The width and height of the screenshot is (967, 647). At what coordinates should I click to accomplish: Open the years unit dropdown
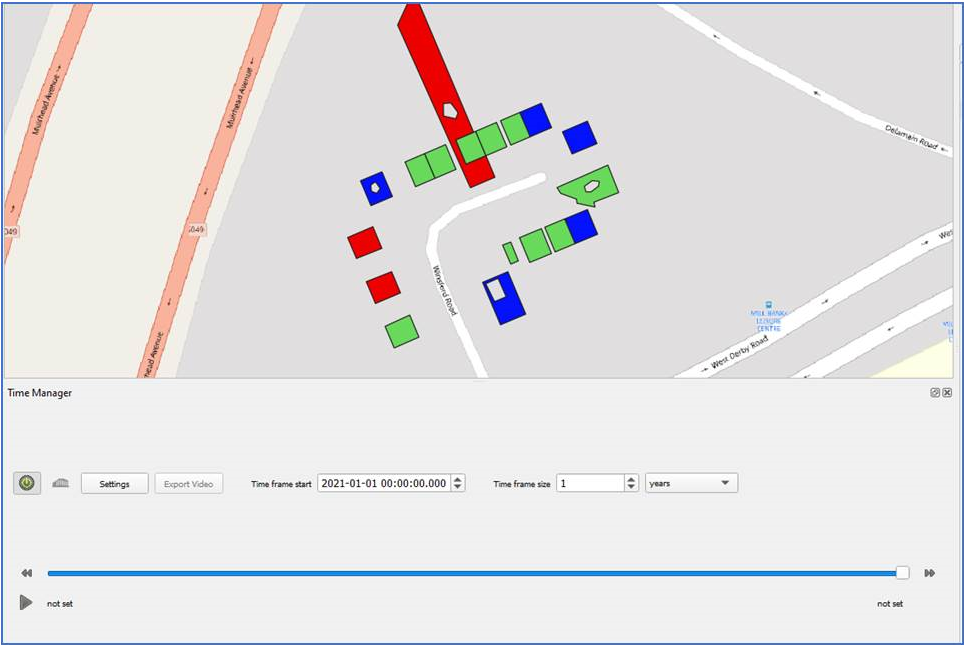[x=691, y=483]
